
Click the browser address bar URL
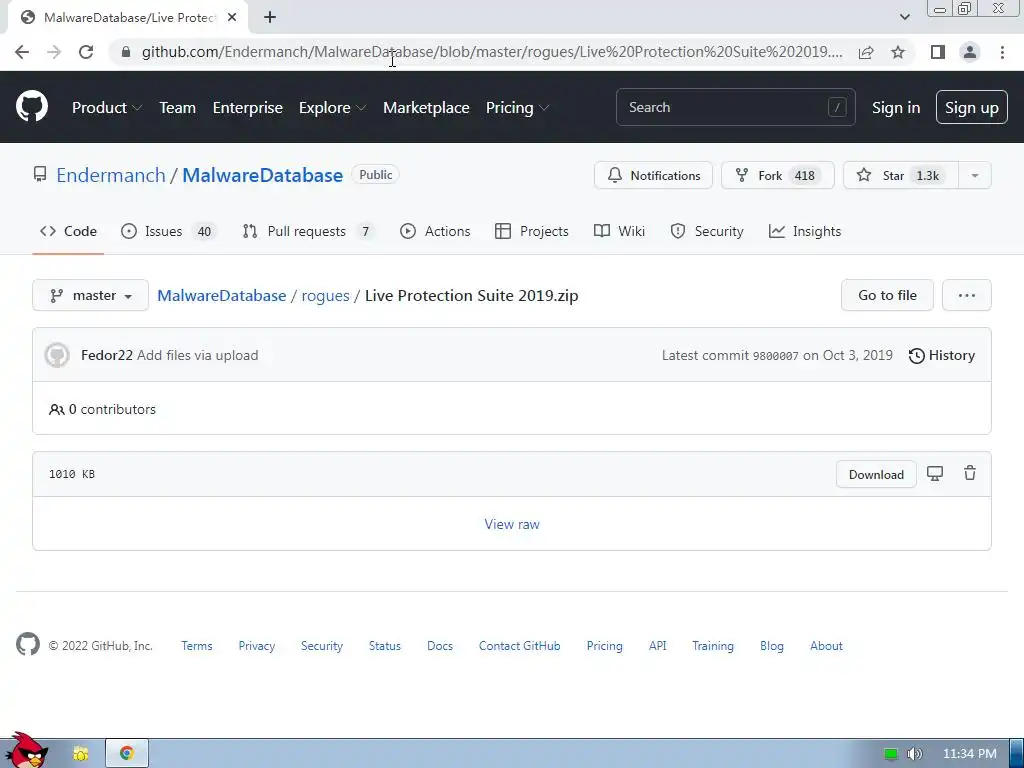492,52
